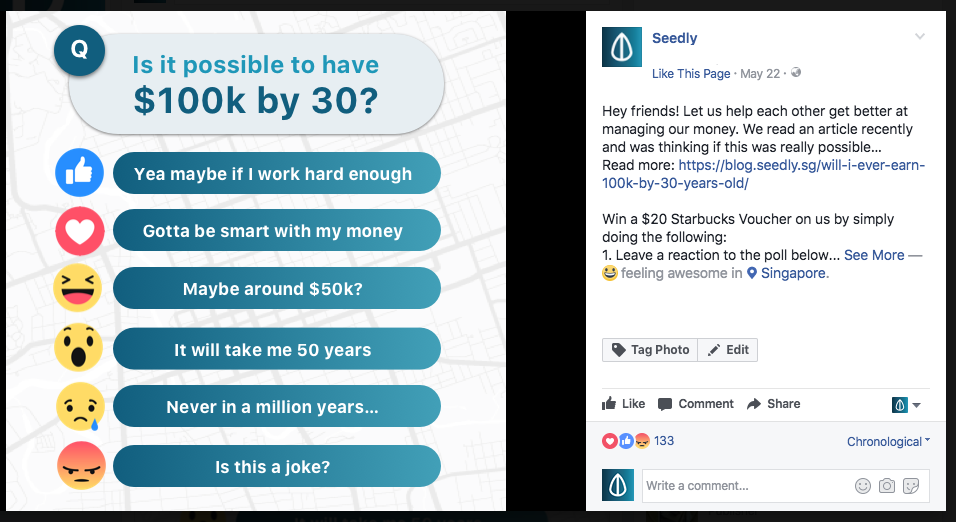Screen dimensions: 956x522
Task: Open the sticker picker in the comment box
Action: (x=911, y=486)
